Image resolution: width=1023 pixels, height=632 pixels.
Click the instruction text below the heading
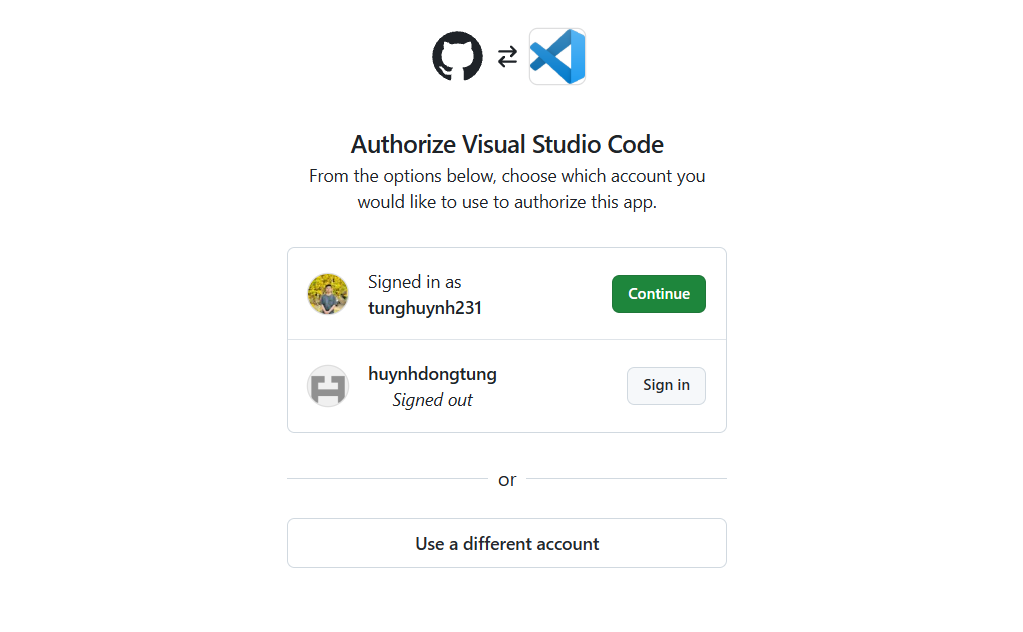[506, 188]
